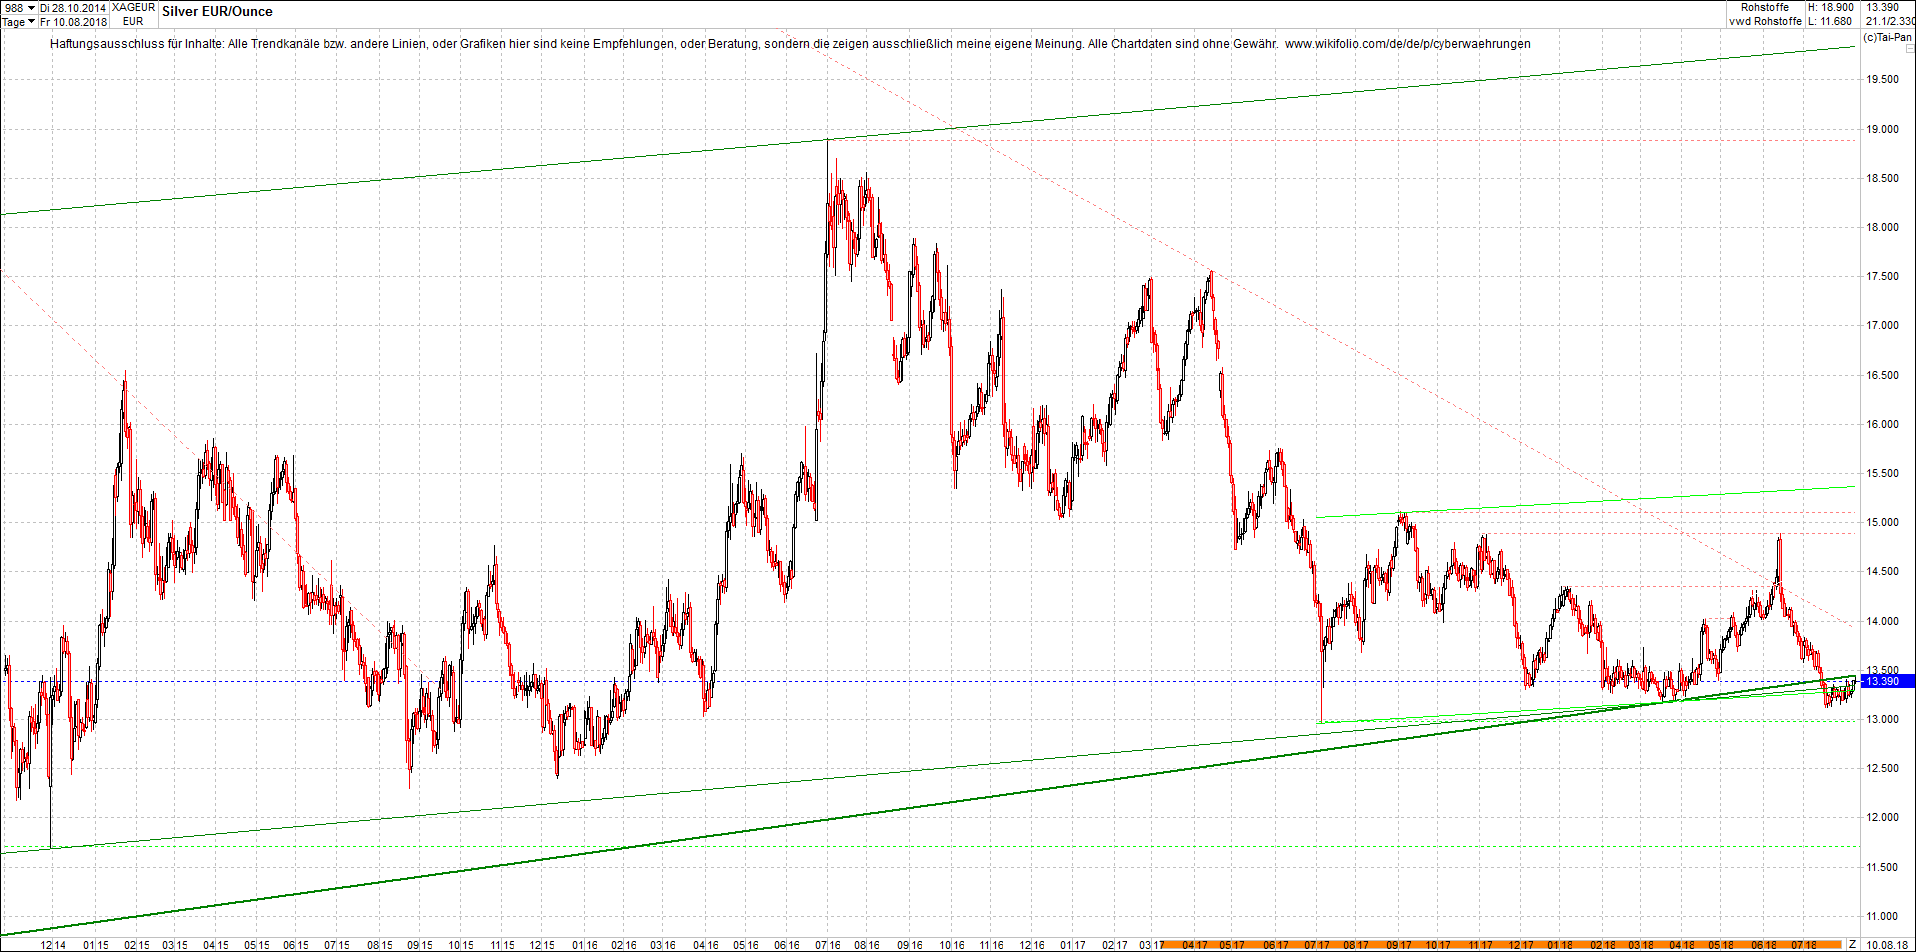Click the "12.14" x-axis date label
This screenshot has width=1916, height=952.
52,943
